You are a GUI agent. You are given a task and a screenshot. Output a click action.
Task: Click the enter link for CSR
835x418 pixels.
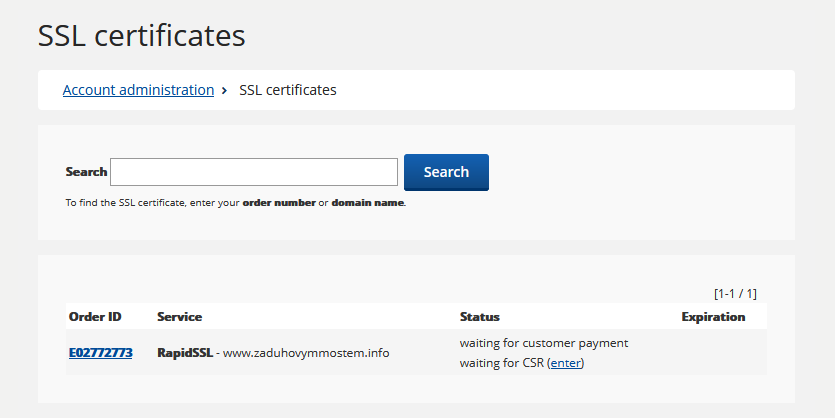coord(565,363)
